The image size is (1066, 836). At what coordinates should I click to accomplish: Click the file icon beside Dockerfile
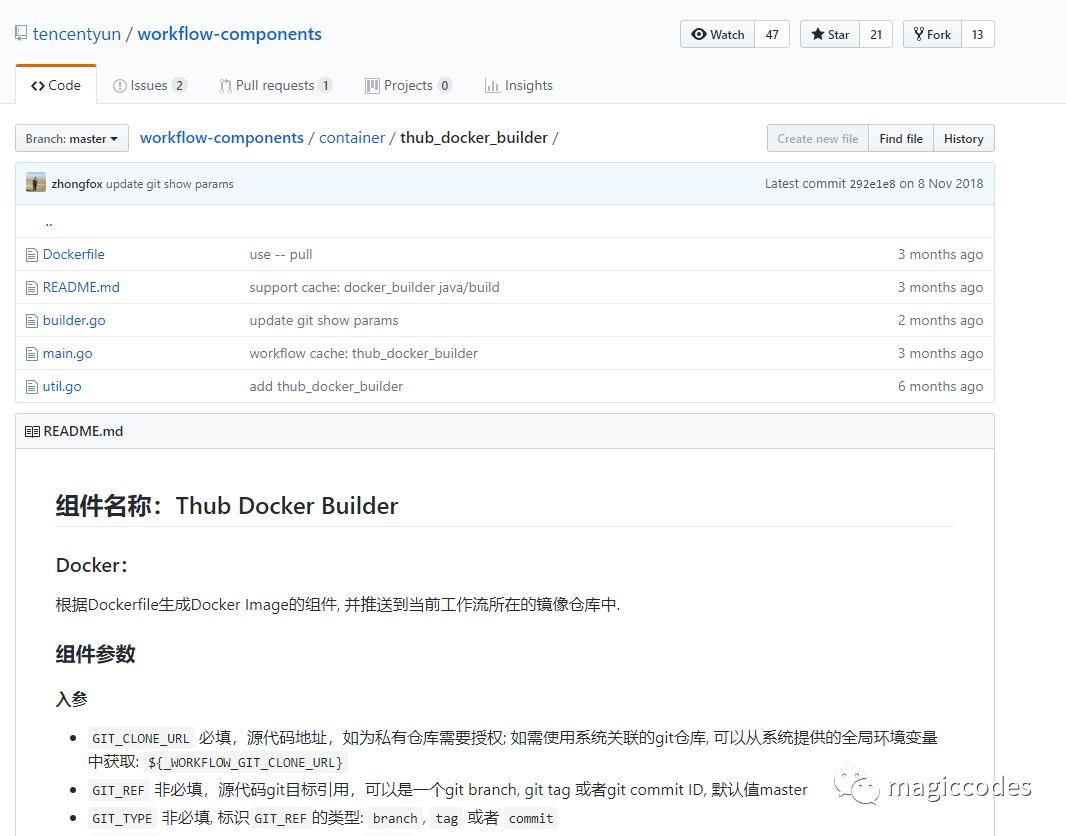[x=31, y=255]
